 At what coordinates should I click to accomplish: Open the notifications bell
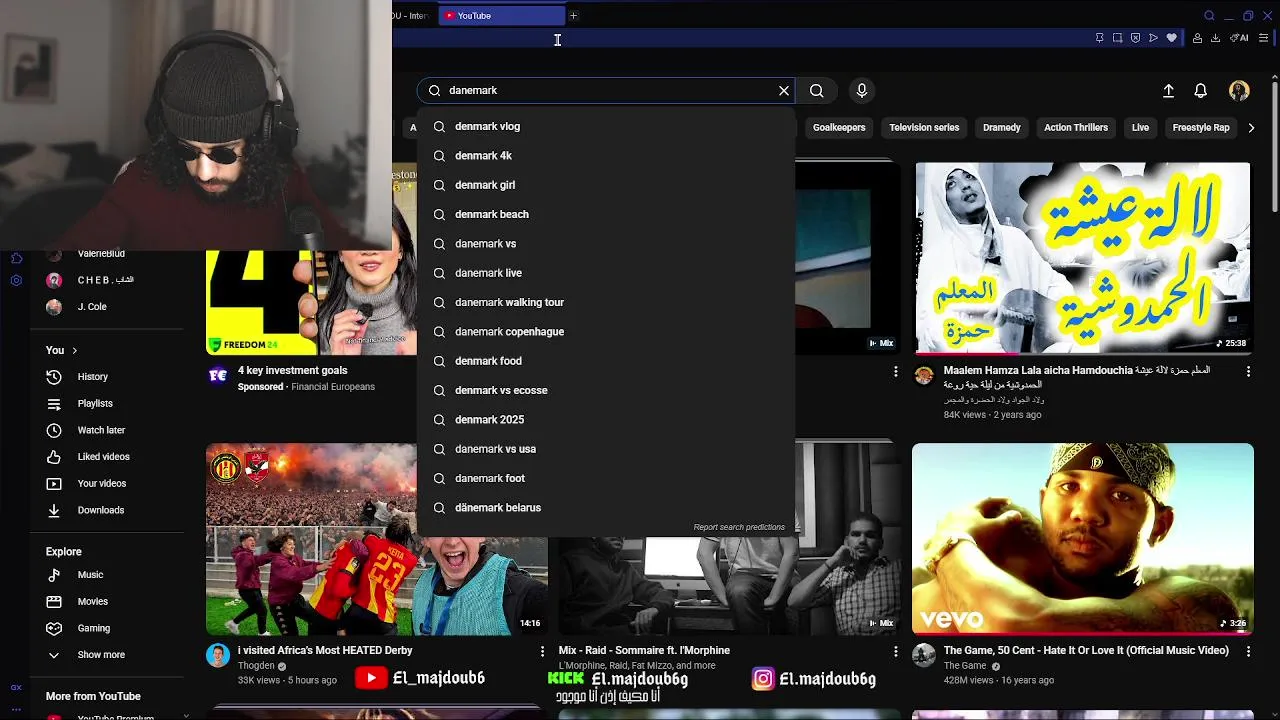[x=1201, y=90]
